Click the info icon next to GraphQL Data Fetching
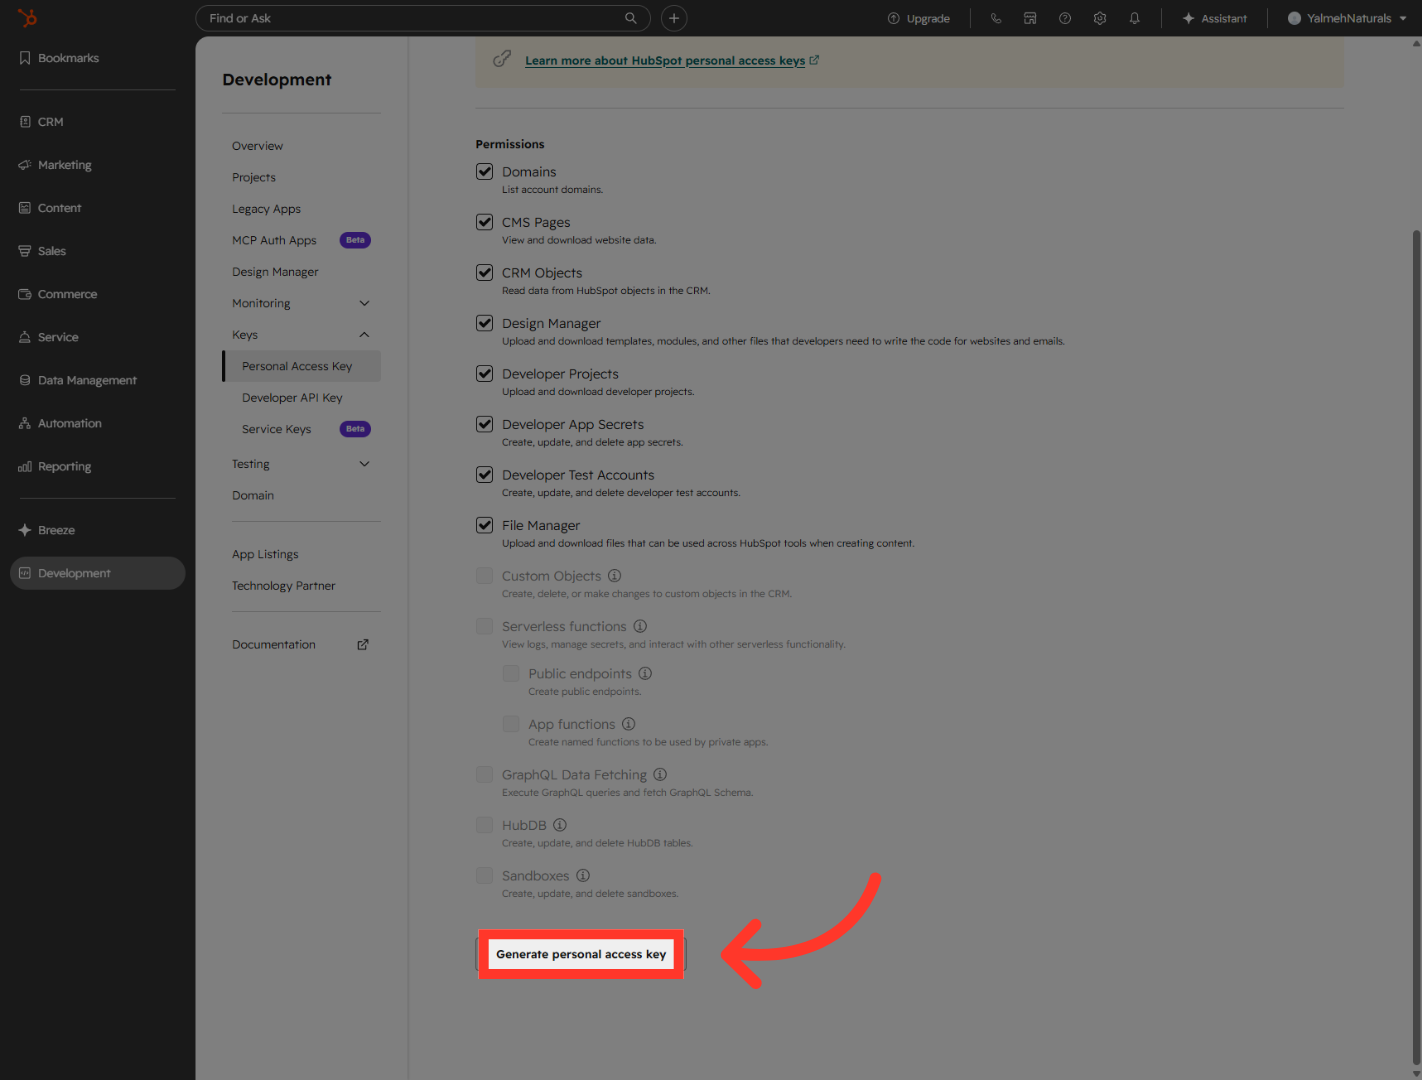This screenshot has width=1422, height=1080. click(660, 775)
